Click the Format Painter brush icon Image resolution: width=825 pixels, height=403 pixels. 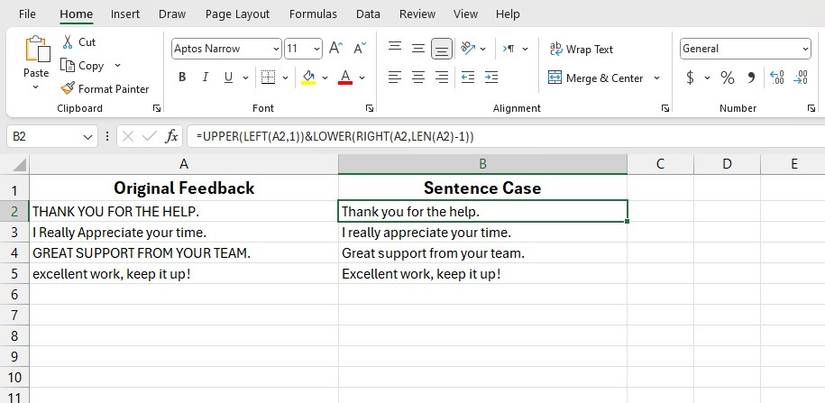[x=67, y=88]
